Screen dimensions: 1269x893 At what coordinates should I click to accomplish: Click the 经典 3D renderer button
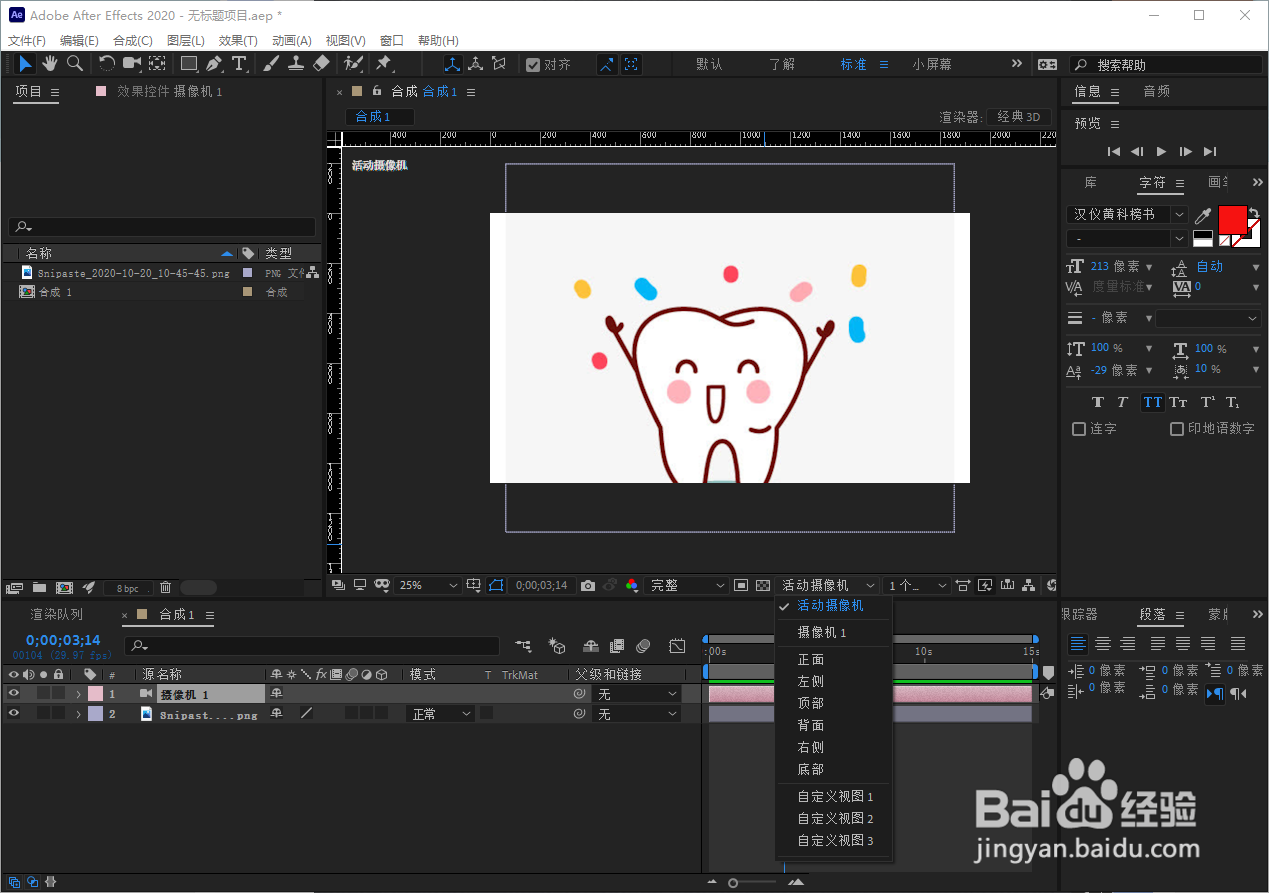(1020, 117)
